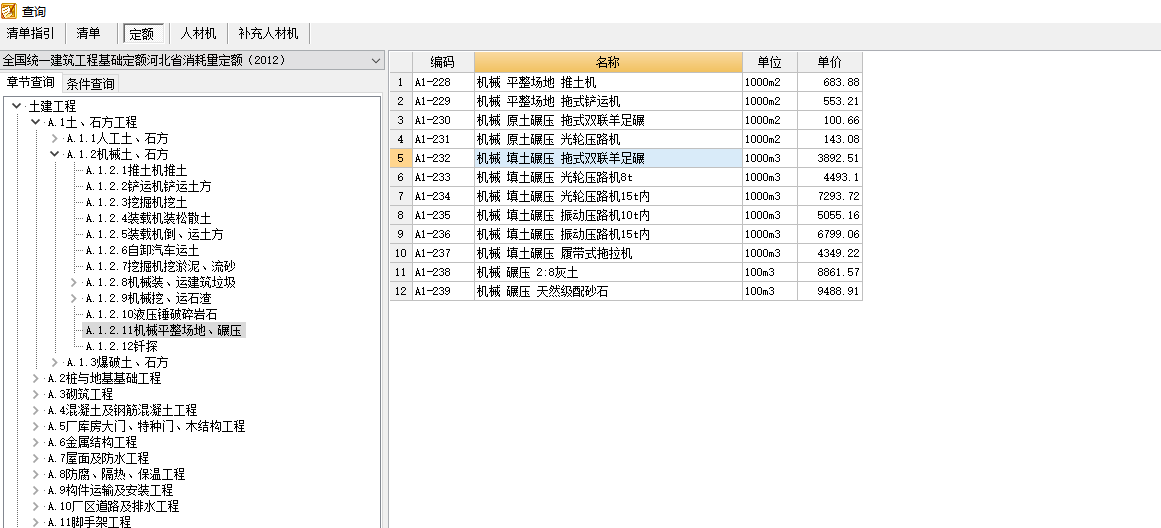The height and width of the screenshot is (528, 1161).
Task: Open the quota library dropdown 全国统一建筑工程基础定额
Action: pyautogui.click(x=193, y=60)
